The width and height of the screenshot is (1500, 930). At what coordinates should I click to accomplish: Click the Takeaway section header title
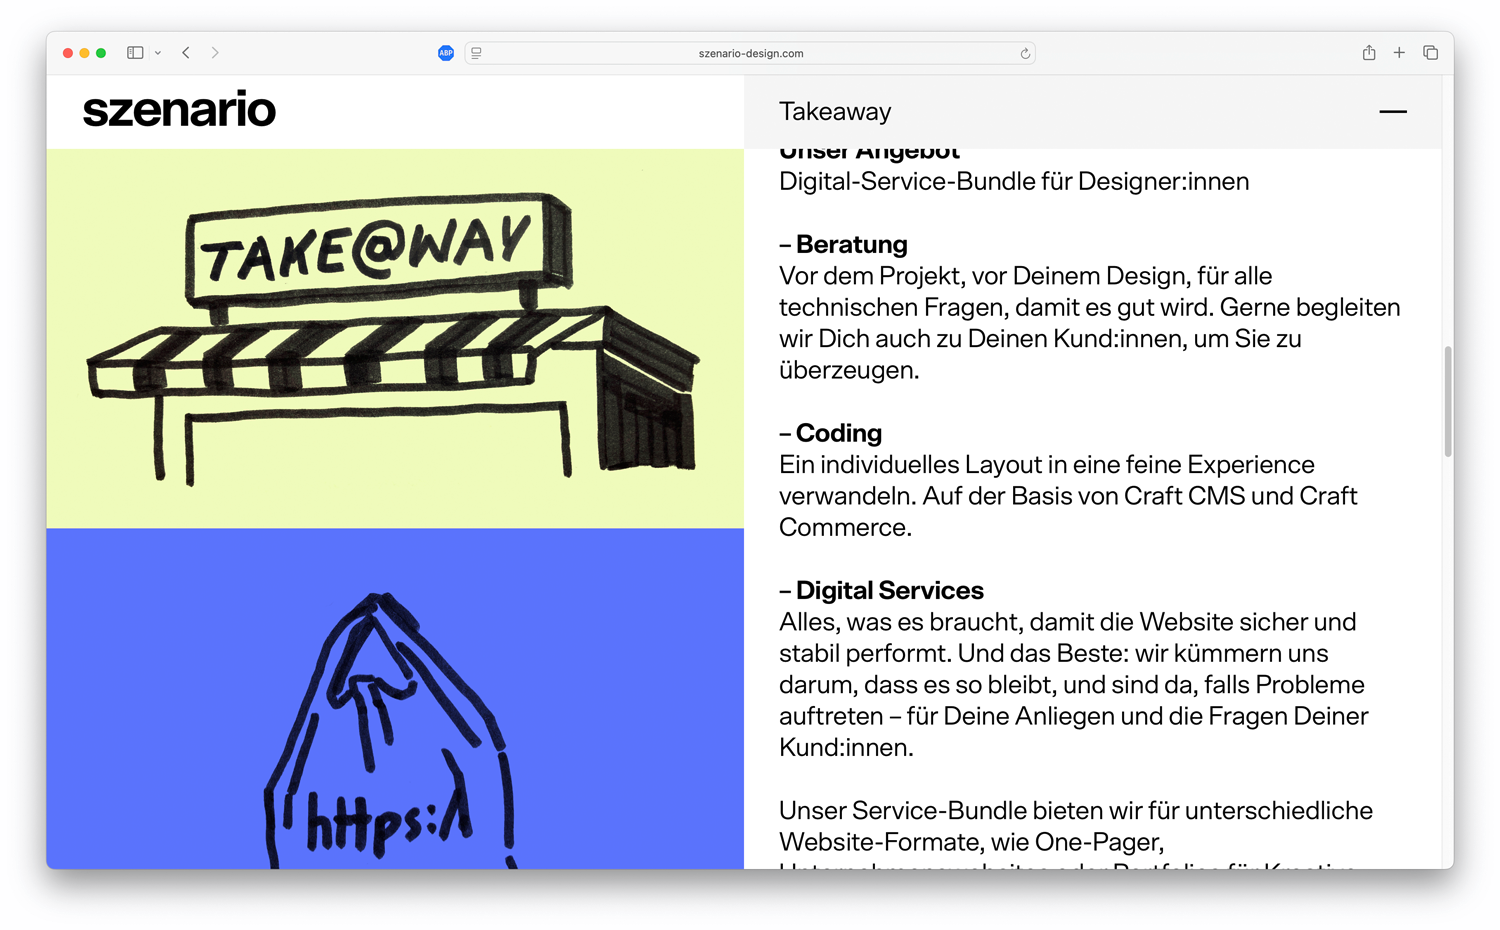pyautogui.click(x=835, y=112)
